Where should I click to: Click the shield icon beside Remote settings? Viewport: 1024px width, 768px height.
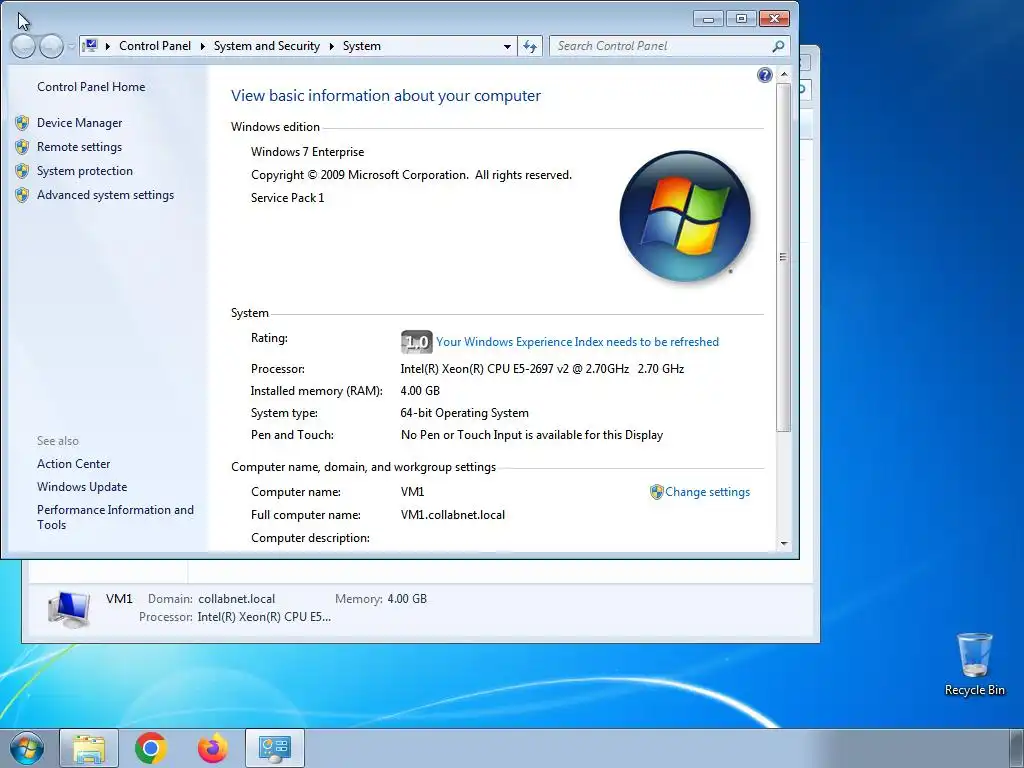pos(22,147)
